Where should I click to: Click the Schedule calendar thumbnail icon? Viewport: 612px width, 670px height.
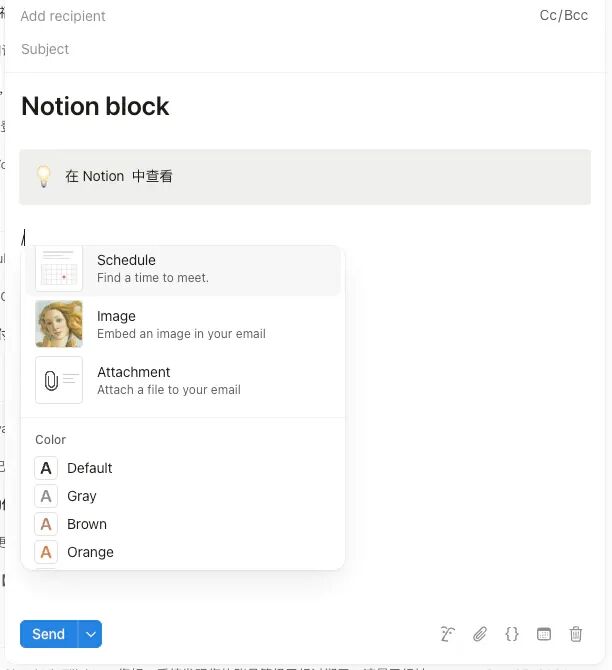coord(59,268)
